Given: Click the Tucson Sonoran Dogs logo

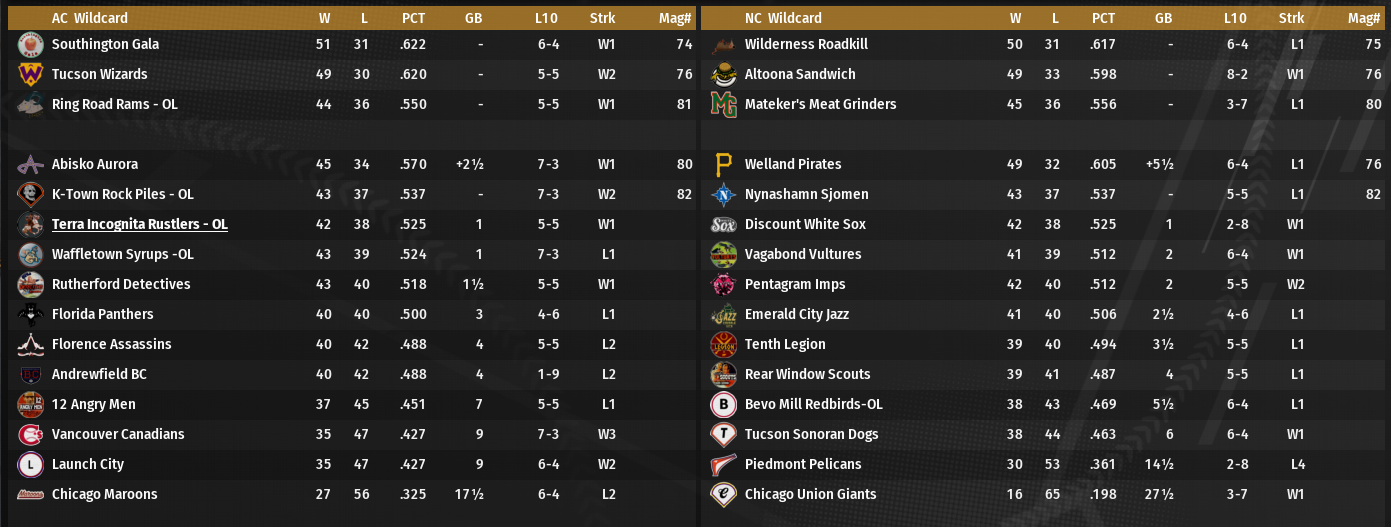Looking at the screenshot, I should (x=723, y=434).
